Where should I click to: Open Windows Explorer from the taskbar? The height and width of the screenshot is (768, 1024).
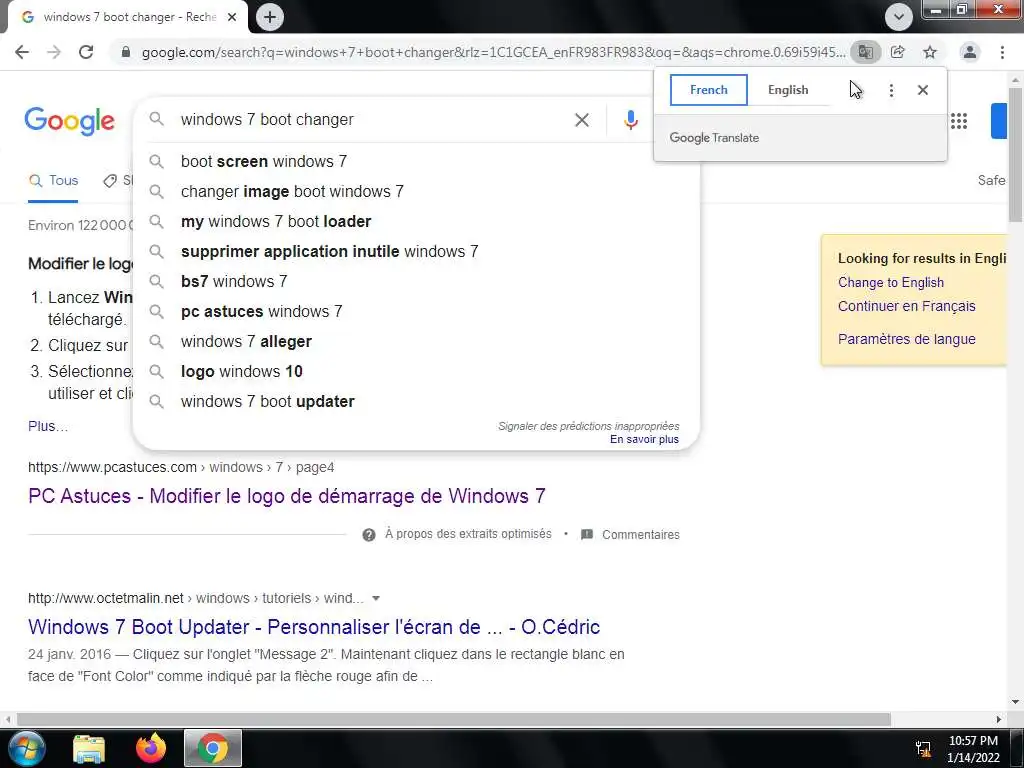89,749
